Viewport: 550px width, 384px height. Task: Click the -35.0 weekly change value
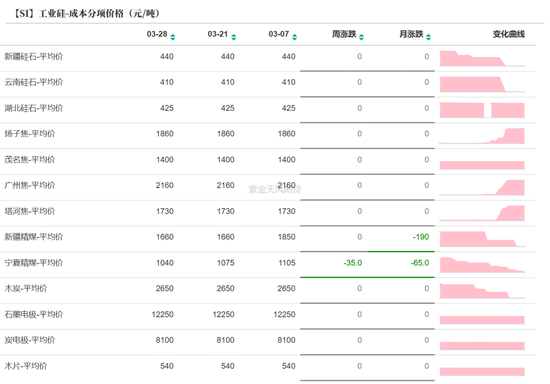coord(353,263)
